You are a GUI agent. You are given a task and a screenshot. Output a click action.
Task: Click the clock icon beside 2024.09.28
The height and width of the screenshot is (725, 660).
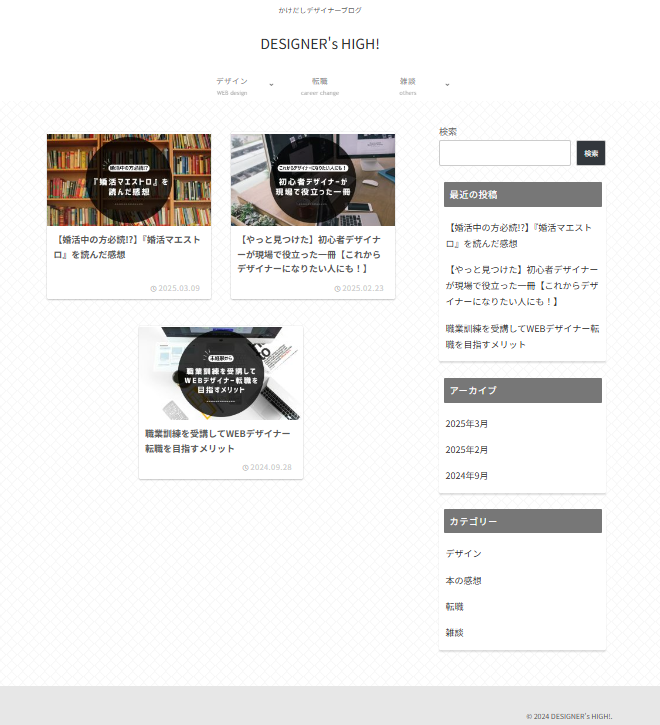point(245,467)
